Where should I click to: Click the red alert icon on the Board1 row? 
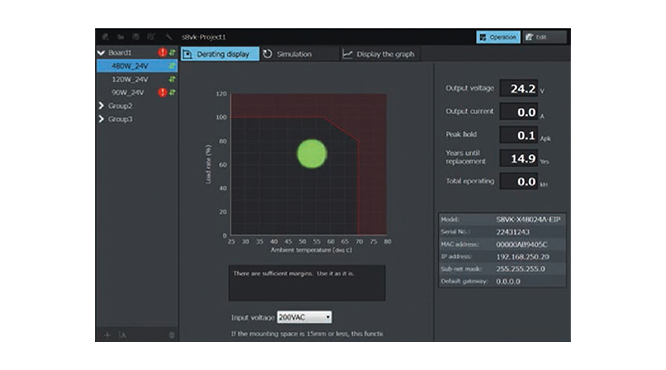162,52
